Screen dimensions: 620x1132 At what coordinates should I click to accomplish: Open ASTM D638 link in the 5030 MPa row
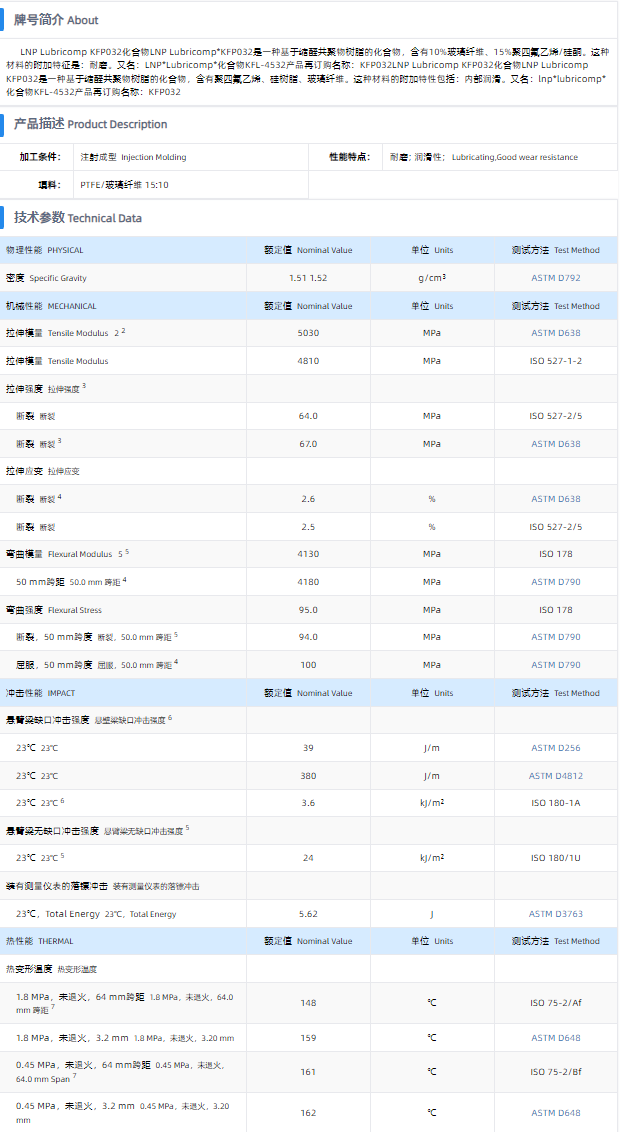click(x=555, y=333)
